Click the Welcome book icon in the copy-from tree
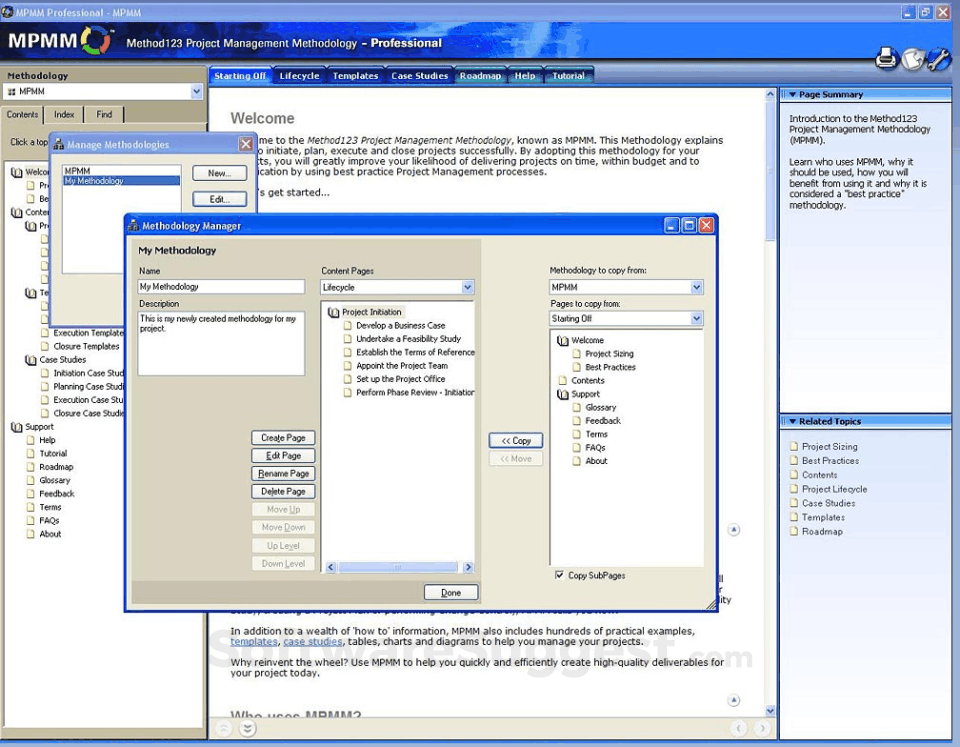The image size is (960, 747). tap(562, 340)
